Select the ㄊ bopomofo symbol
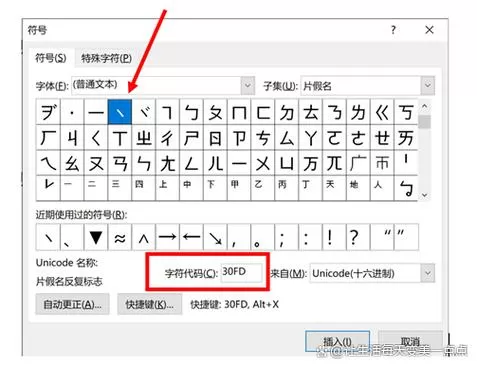 click(x=311, y=112)
